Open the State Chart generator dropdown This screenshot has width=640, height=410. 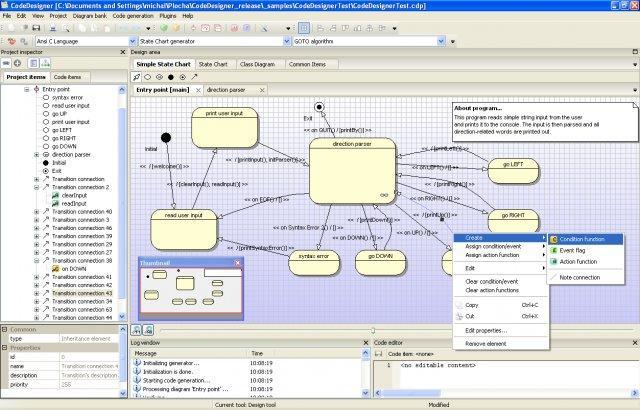point(287,41)
